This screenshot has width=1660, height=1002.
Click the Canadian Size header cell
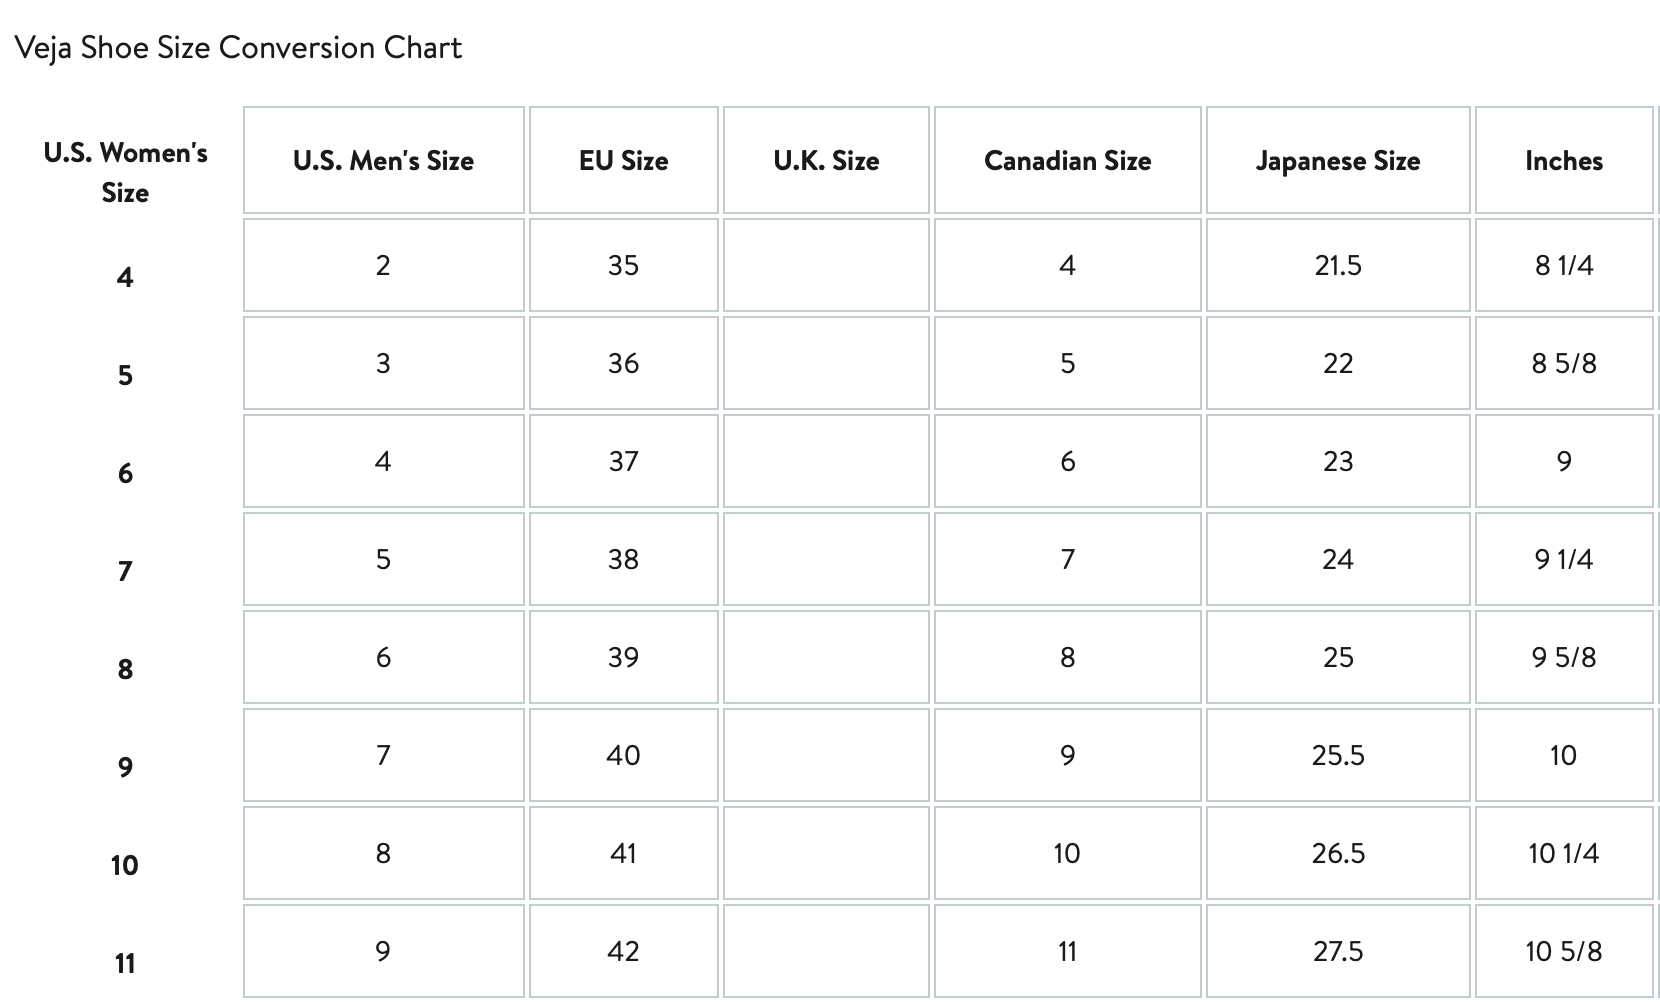click(1067, 161)
